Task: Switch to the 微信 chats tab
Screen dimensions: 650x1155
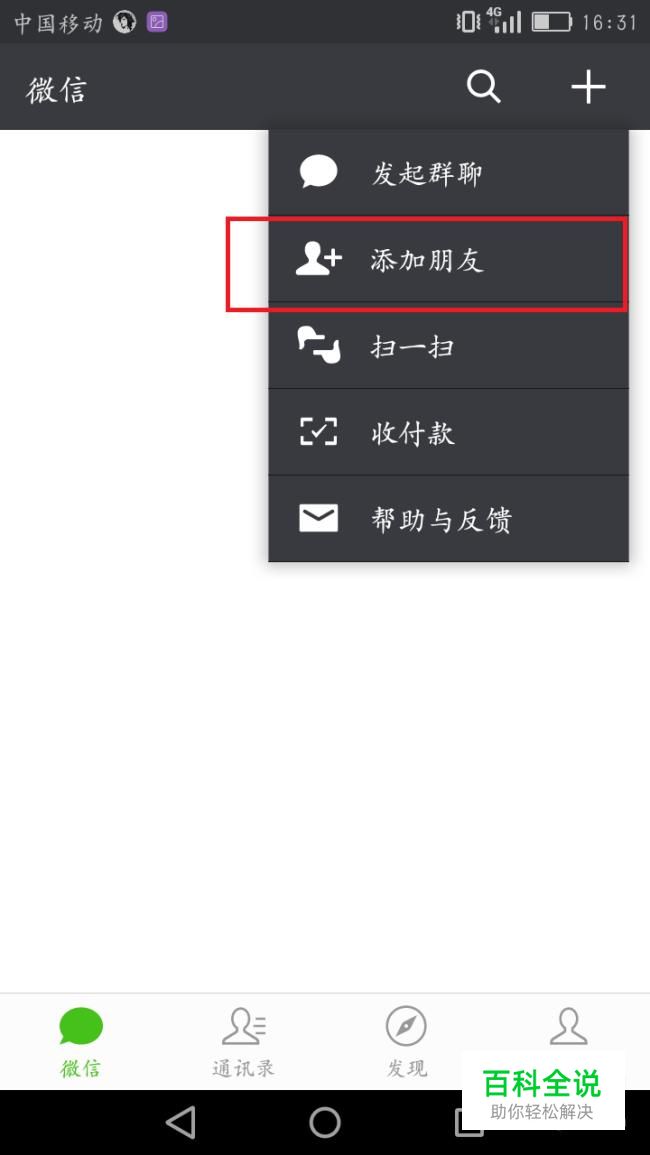Action: [81, 1042]
